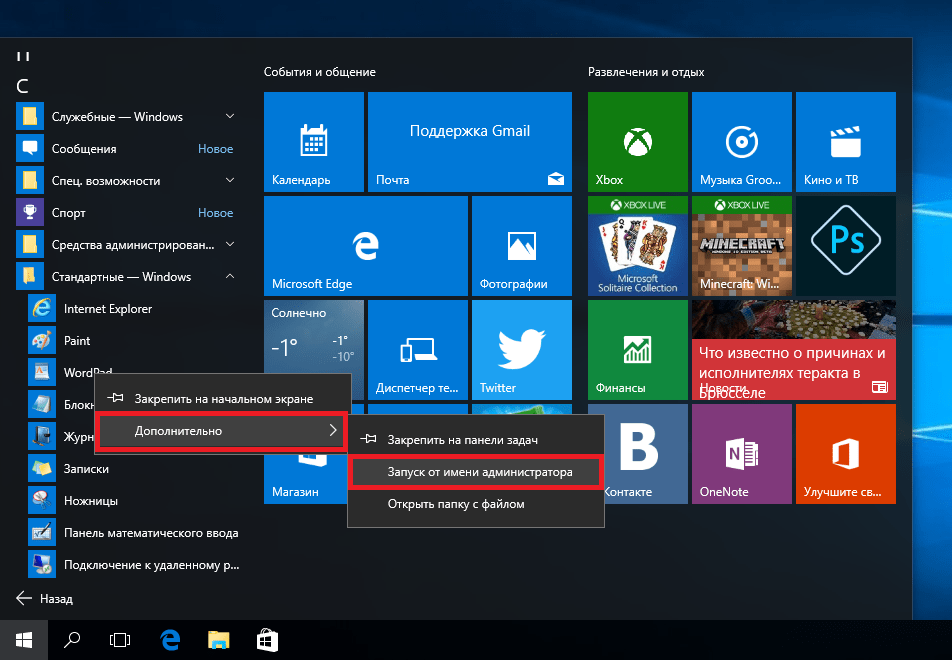The width and height of the screenshot is (952, 660).
Task: Open the OneNote tile
Action: coord(741,453)
